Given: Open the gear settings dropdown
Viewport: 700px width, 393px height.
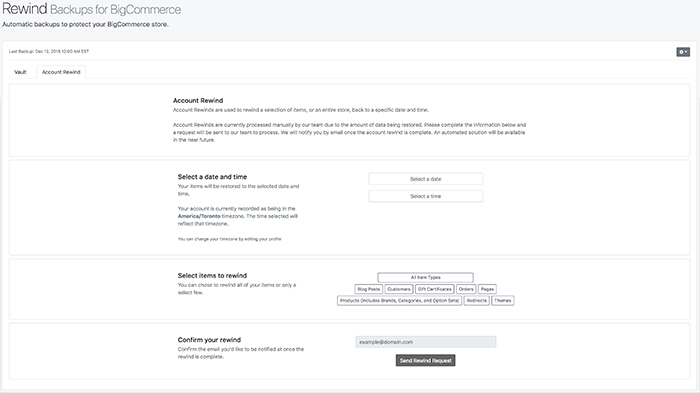Looking at the screenshot, I should tap(683, 52).
